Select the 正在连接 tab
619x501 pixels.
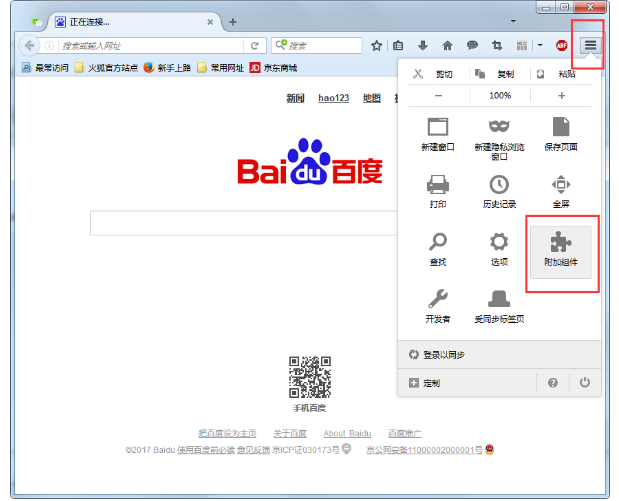pyautogui.click(x=134, y=22)
